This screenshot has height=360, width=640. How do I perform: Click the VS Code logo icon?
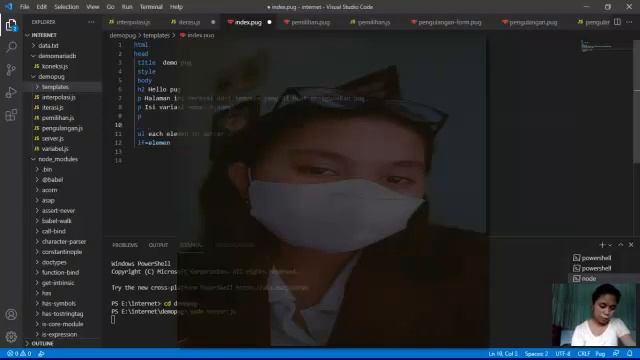pos(9,7)
